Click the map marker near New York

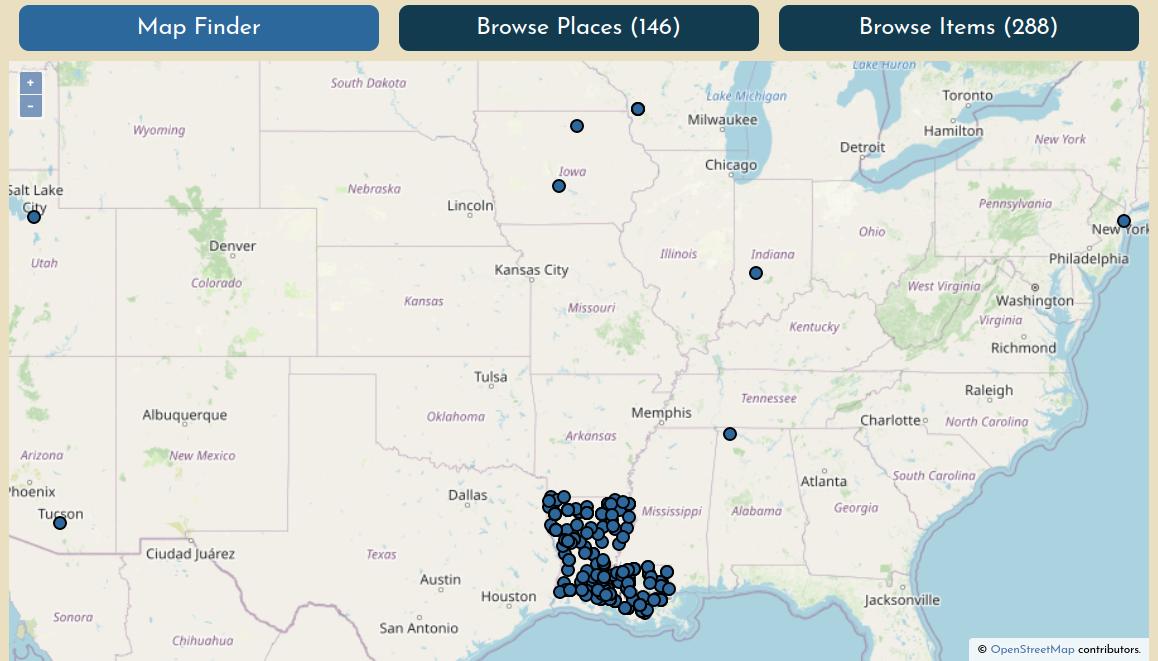click(x=1124, y=221)
